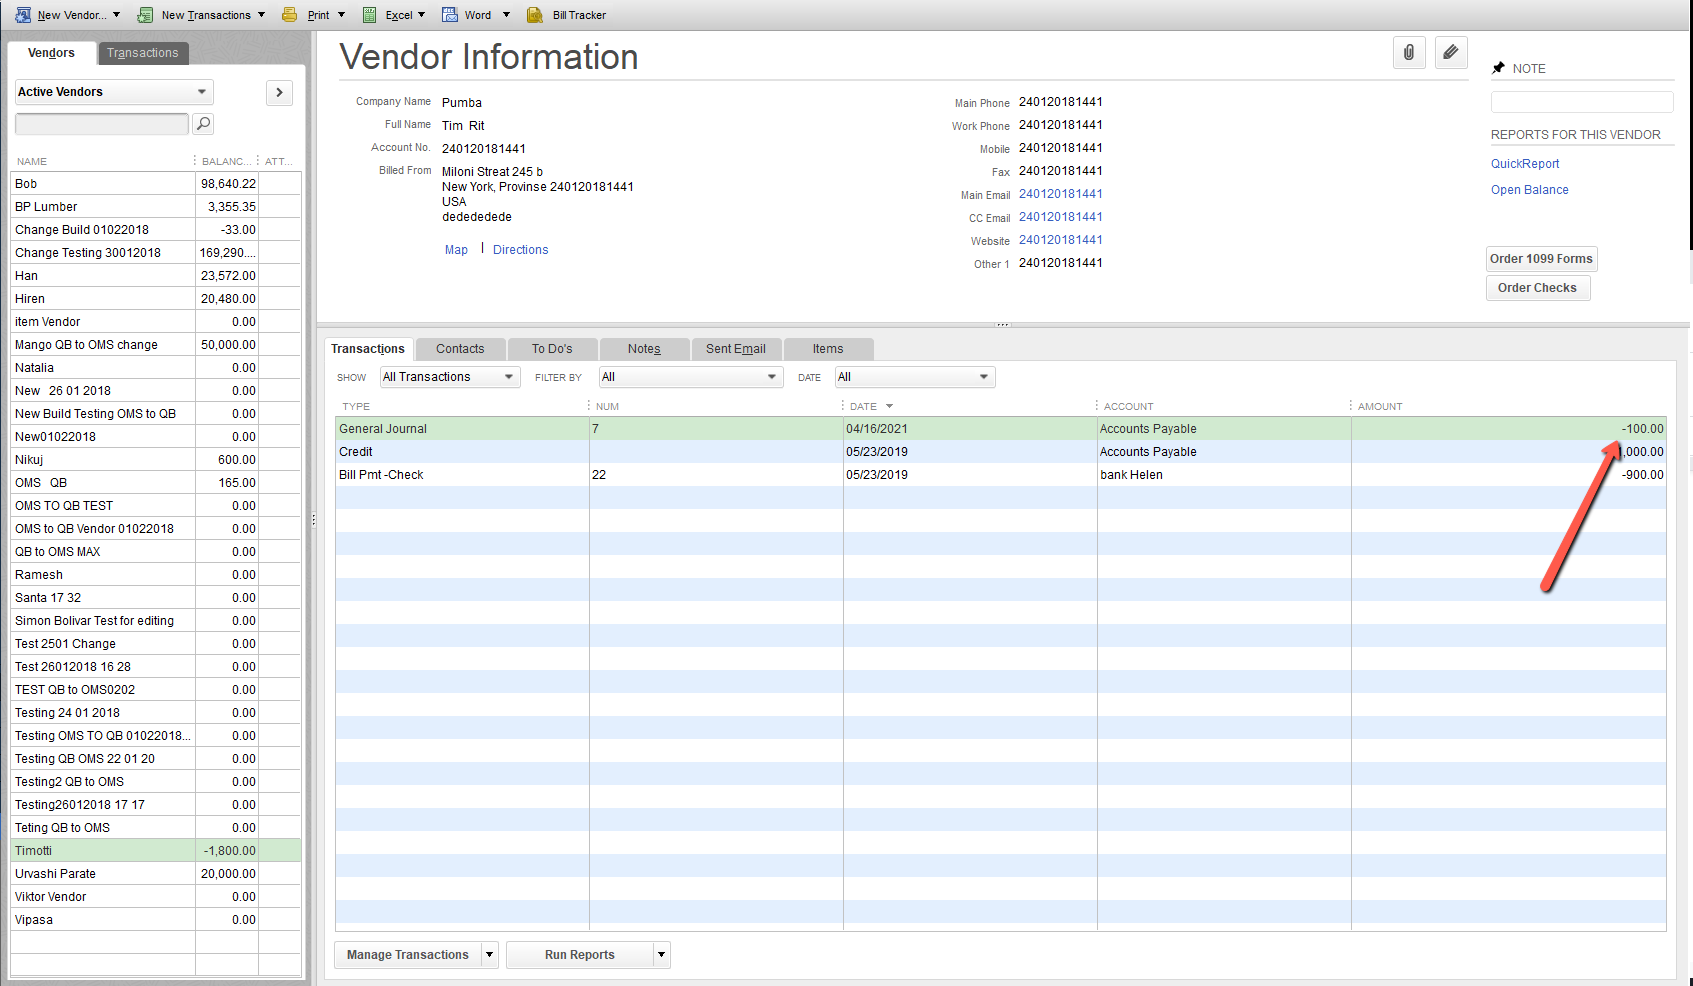
Task: Expand the Date filter dropdown
Action: pos(914,377)
